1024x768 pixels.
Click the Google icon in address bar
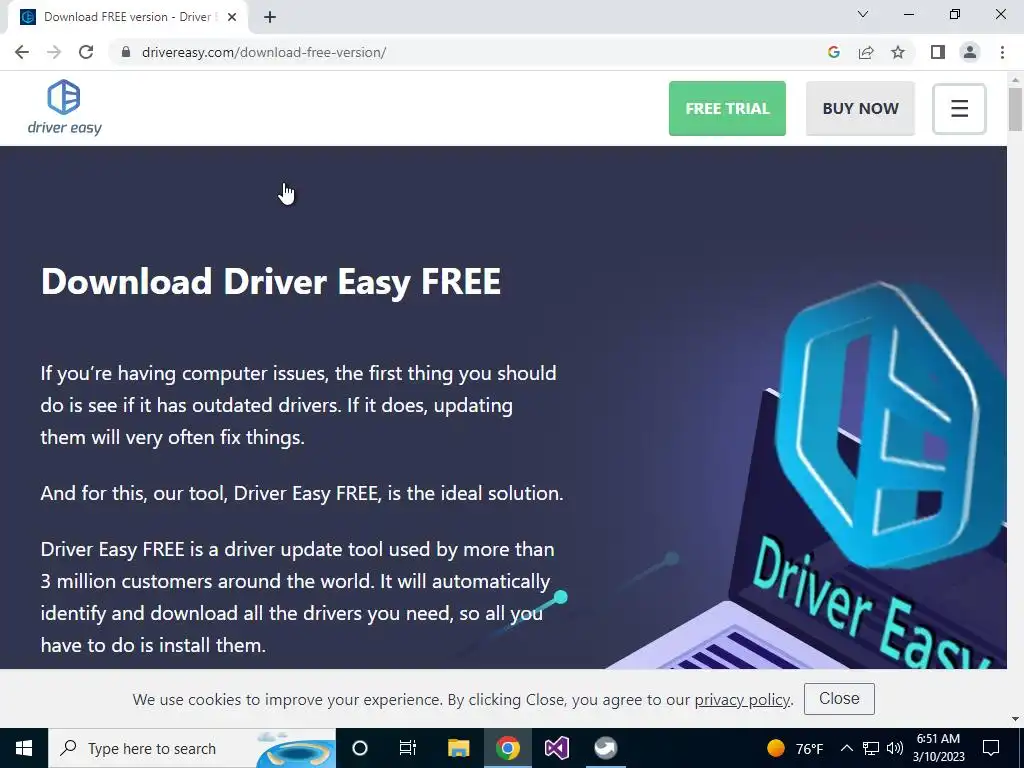tap(833, 52)
